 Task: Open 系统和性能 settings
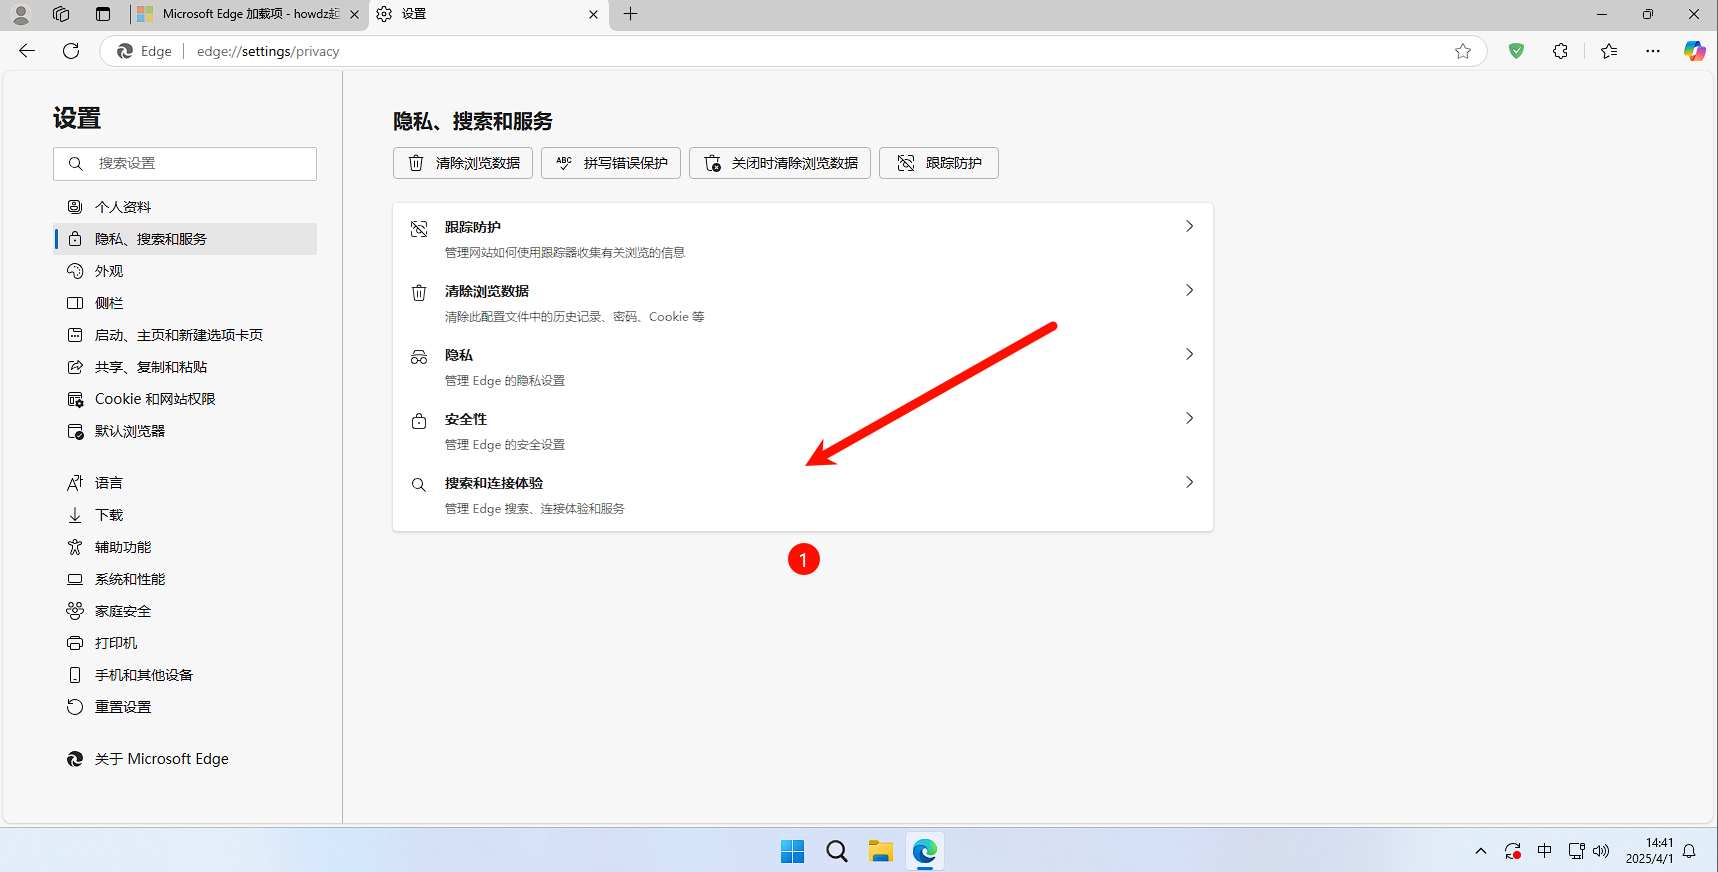click(x=185, y=579)
